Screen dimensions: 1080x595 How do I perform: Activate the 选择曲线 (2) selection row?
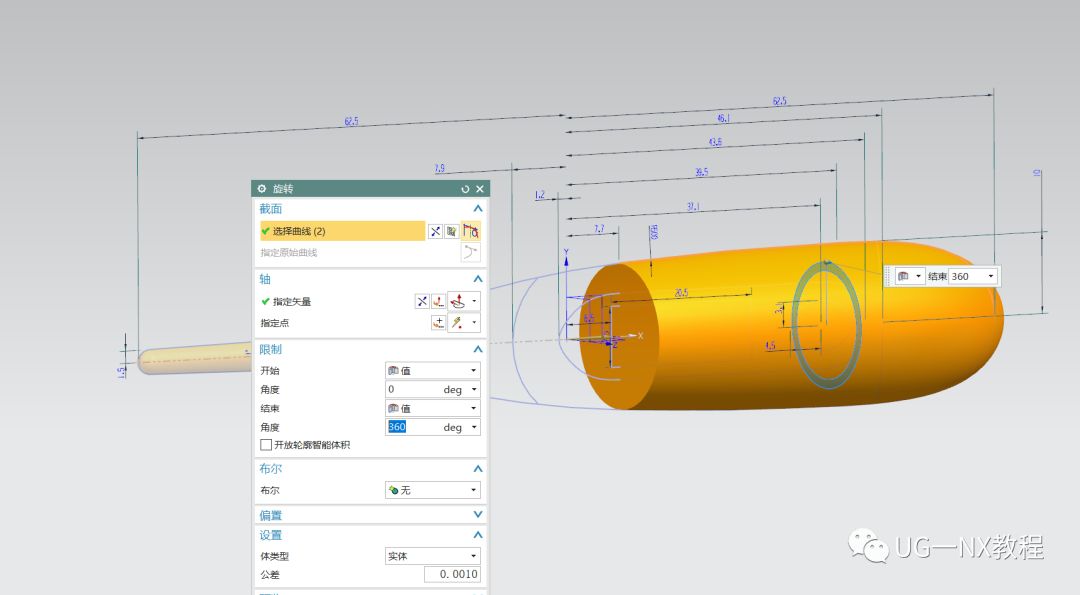click(342, 231)
